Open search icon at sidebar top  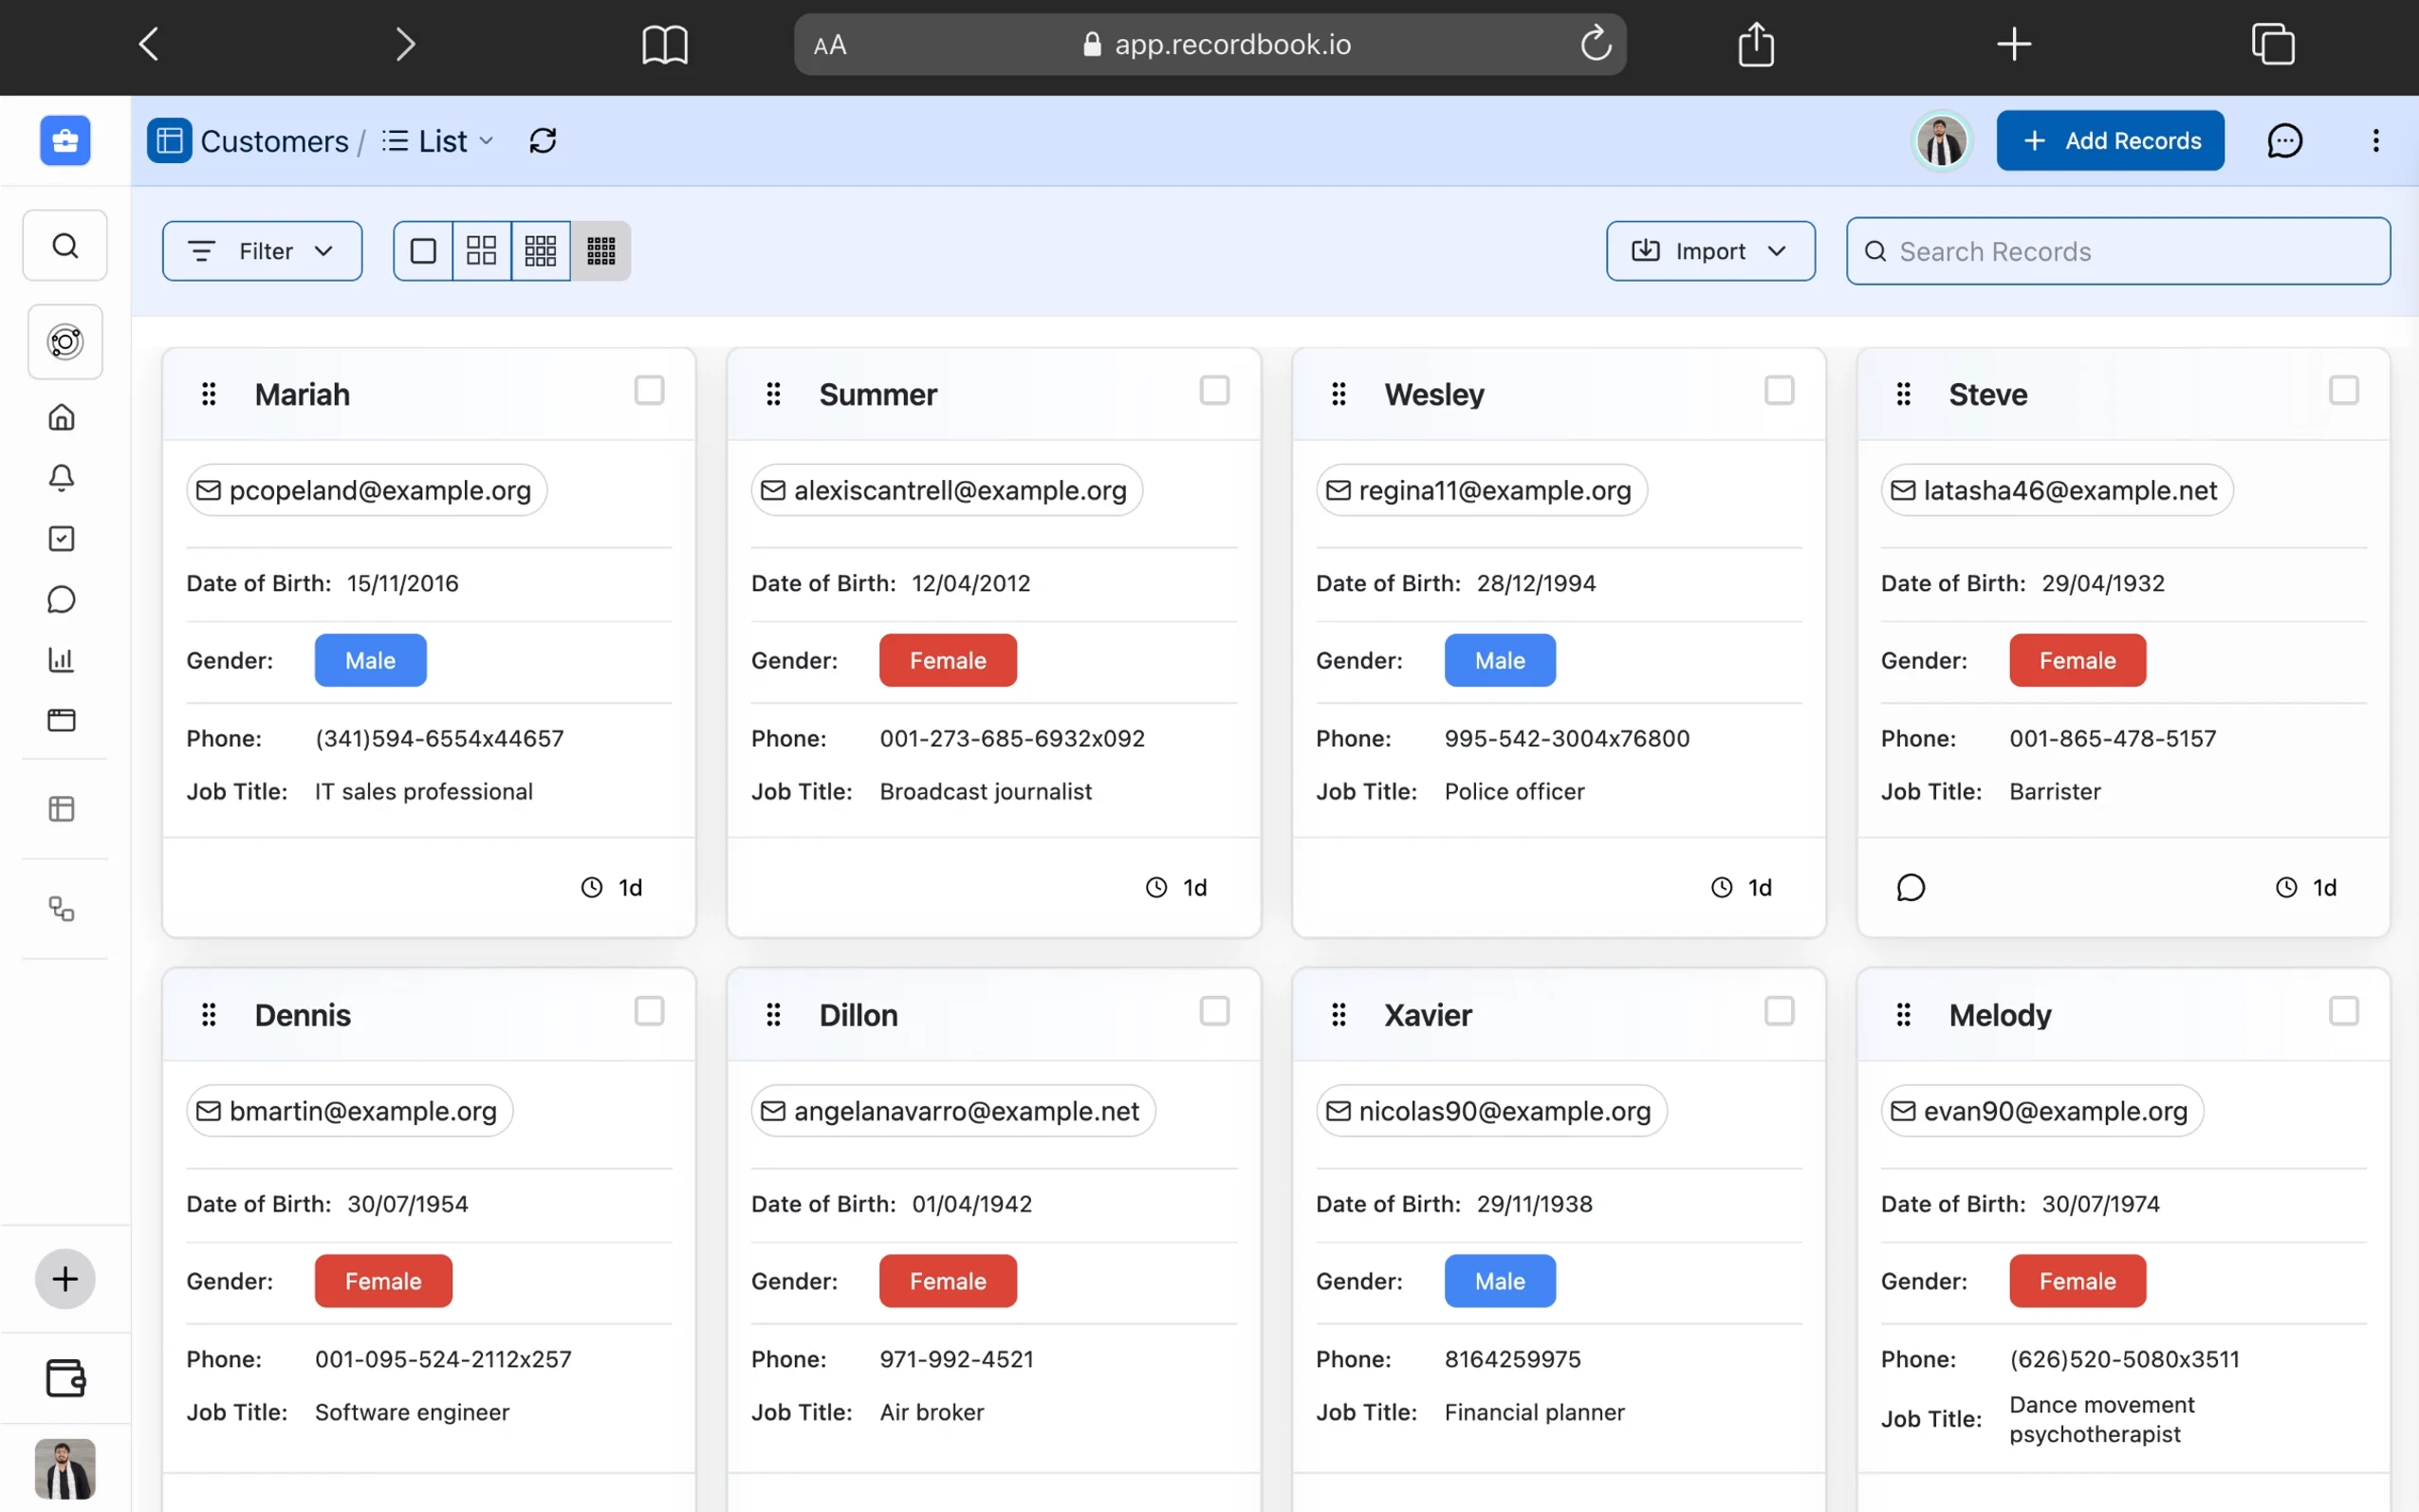pyautogui.click(x=64, y=245)
